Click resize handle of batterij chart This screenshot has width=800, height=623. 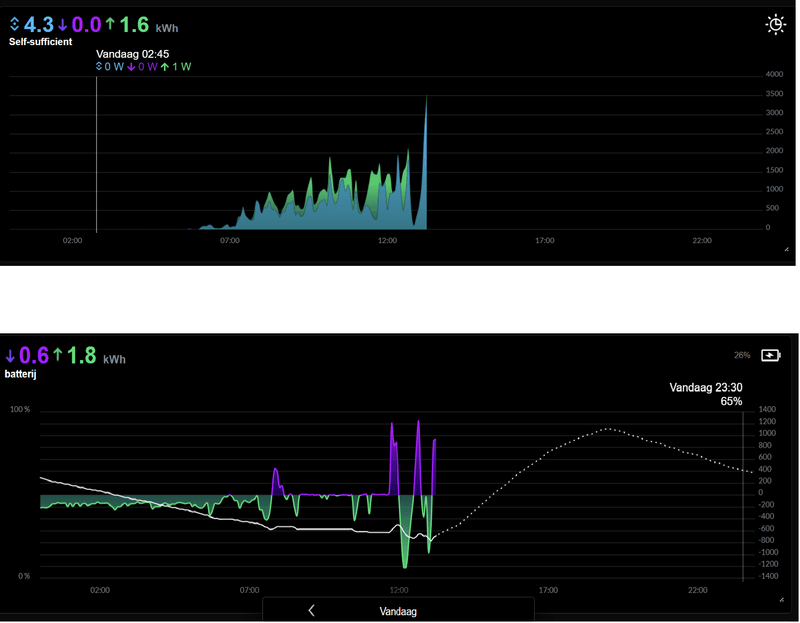[782, 600]
